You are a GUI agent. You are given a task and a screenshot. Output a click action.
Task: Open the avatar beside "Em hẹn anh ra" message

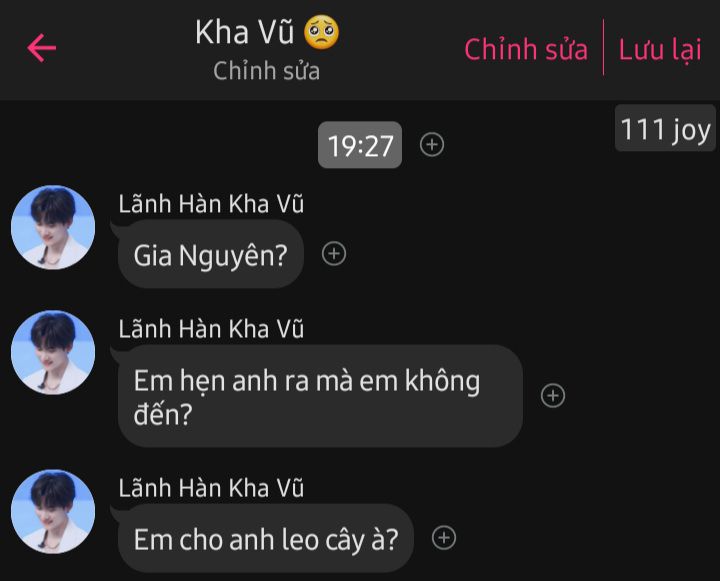tap(53, 352)
